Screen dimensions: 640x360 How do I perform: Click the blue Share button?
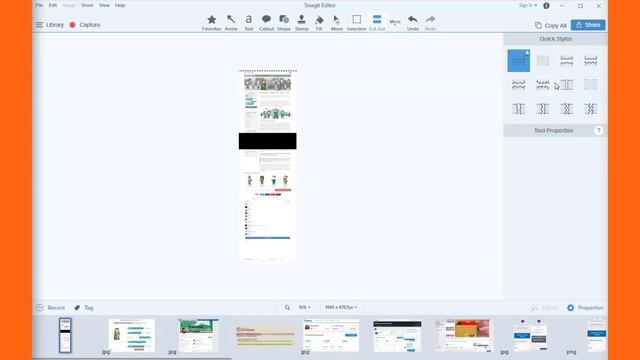[x=588, y=25]
